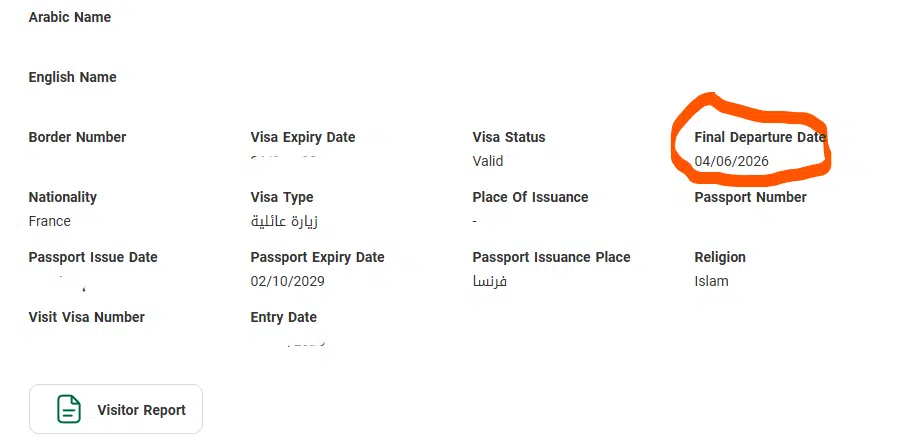917x447 pixels.
Task: Click the Nationality label
Action: pyautogui.click(x=63, y=197)
